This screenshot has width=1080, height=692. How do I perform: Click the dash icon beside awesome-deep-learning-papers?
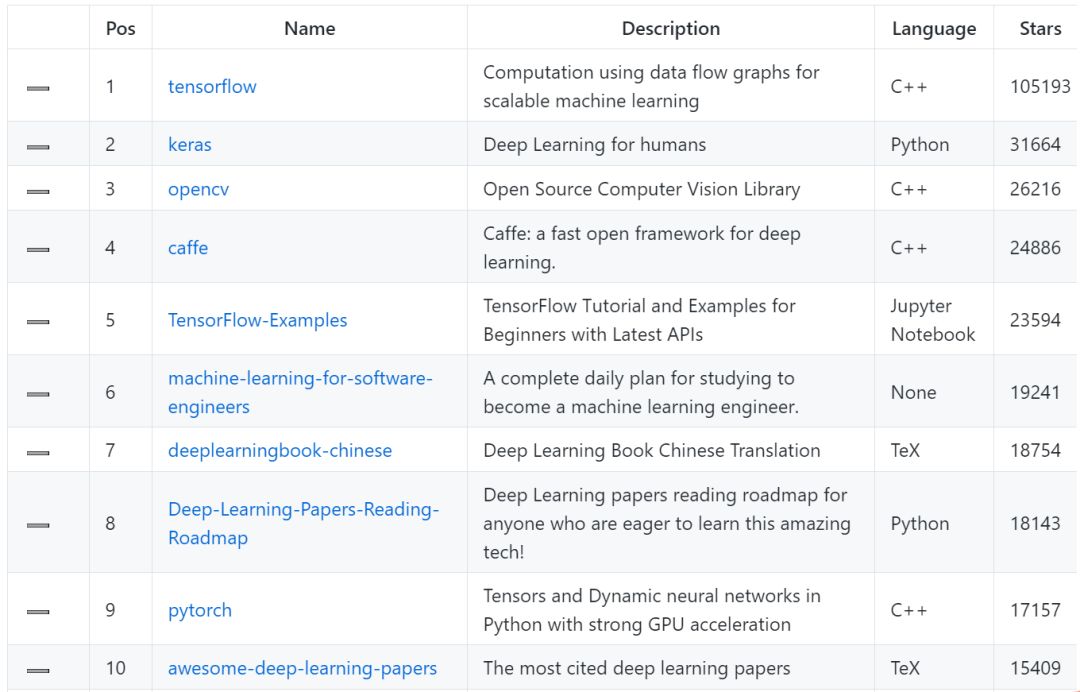coord(38,670)
